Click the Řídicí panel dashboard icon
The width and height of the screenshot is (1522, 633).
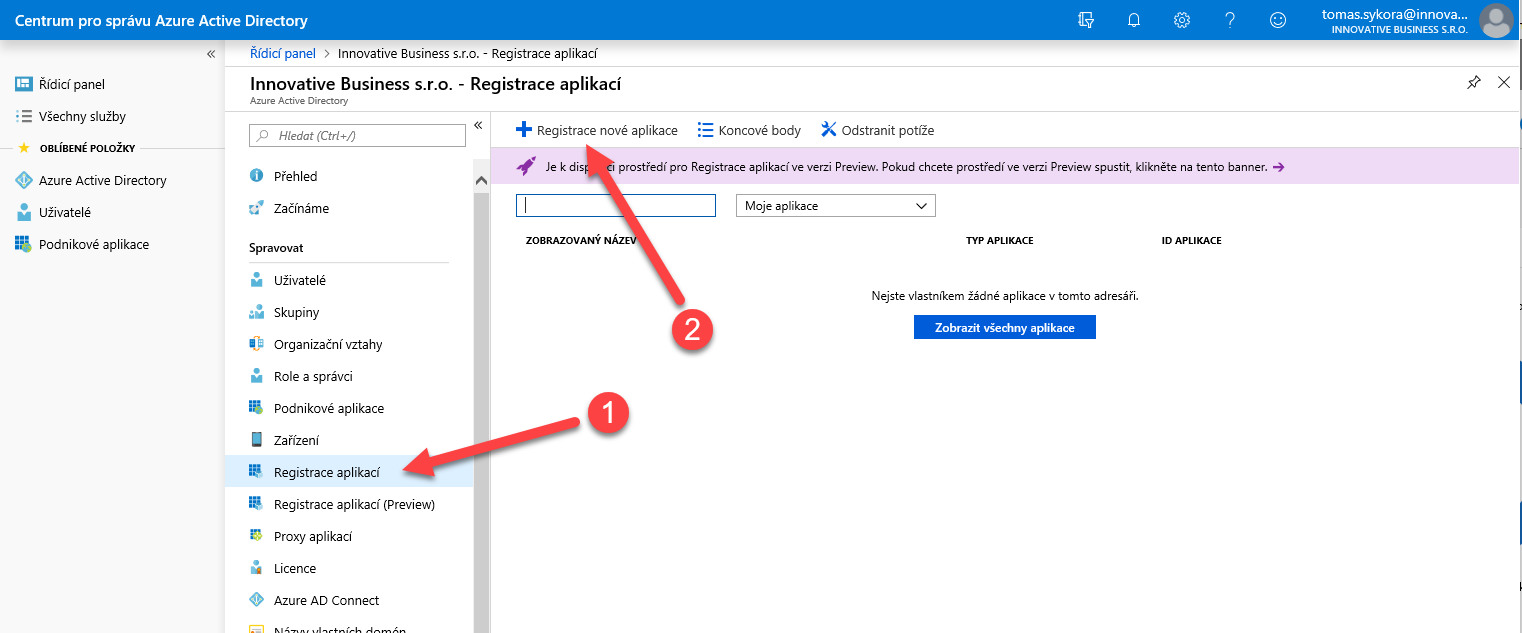24,84
